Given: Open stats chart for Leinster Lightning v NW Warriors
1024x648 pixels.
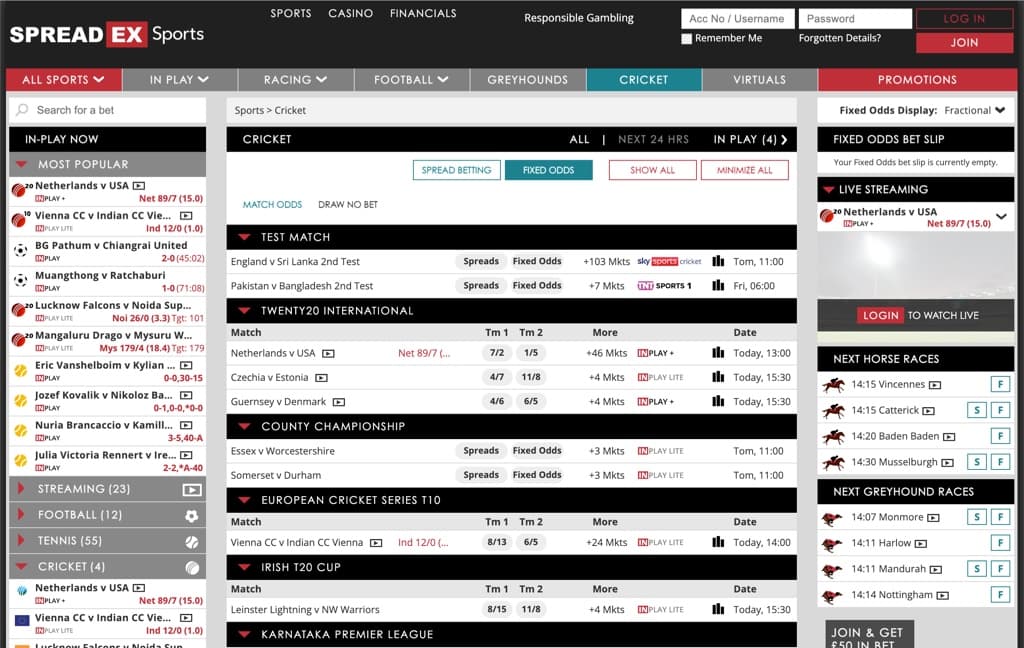Looking at the screenshot, I should tap(718, 609).
